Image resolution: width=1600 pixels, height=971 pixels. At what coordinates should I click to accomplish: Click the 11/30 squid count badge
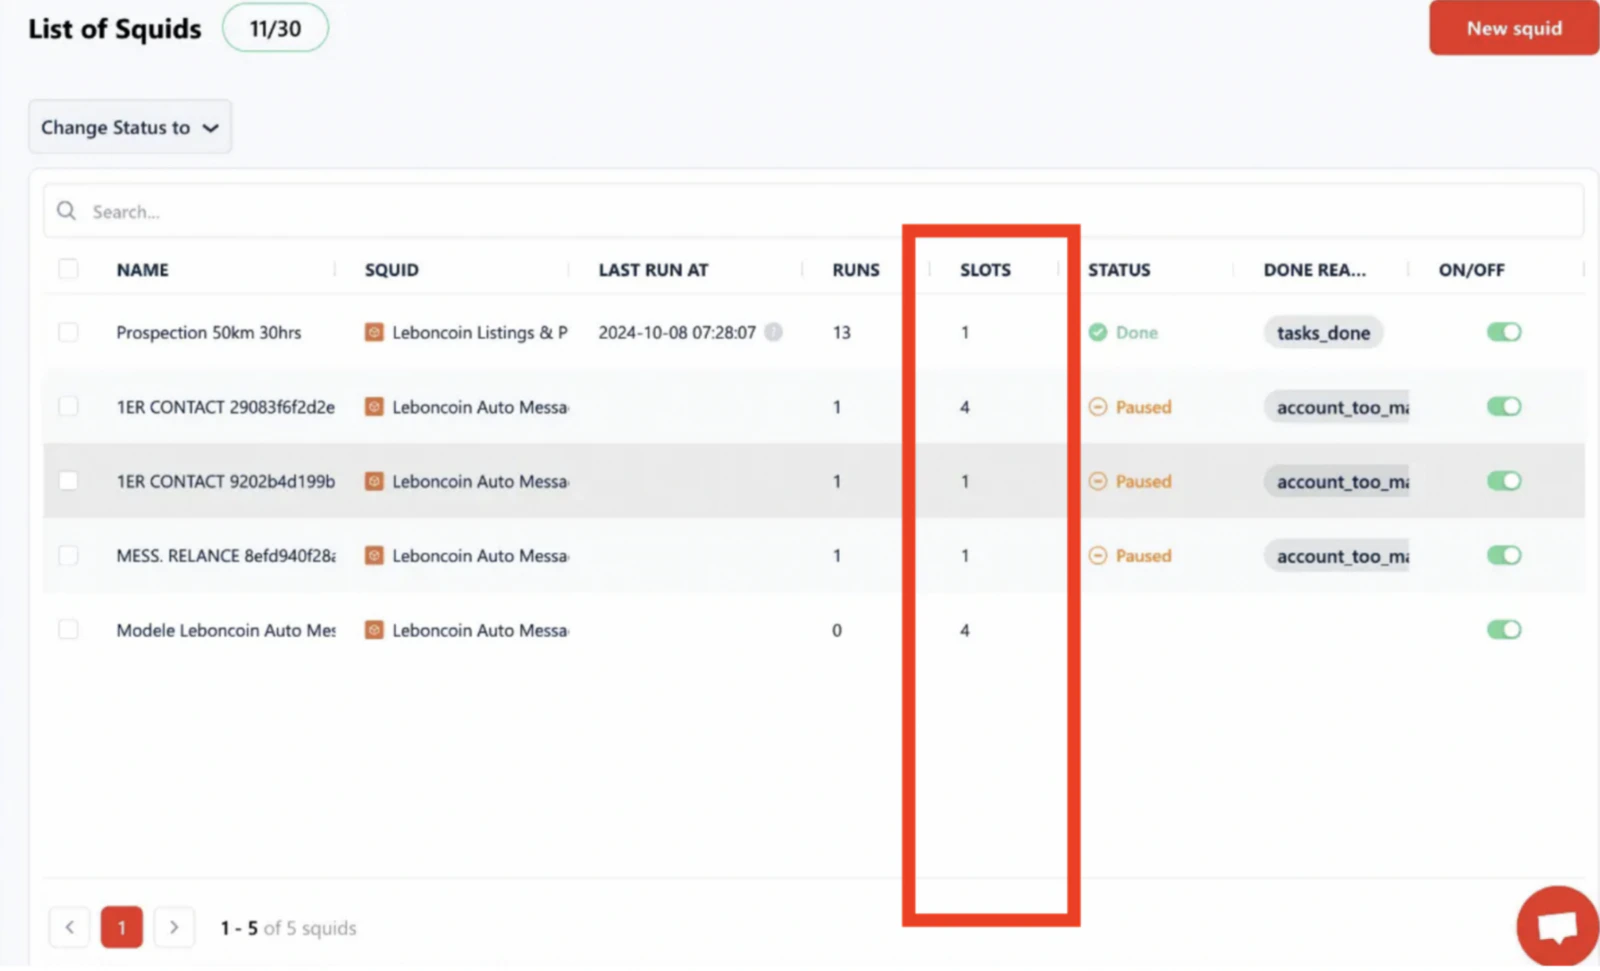275,28
